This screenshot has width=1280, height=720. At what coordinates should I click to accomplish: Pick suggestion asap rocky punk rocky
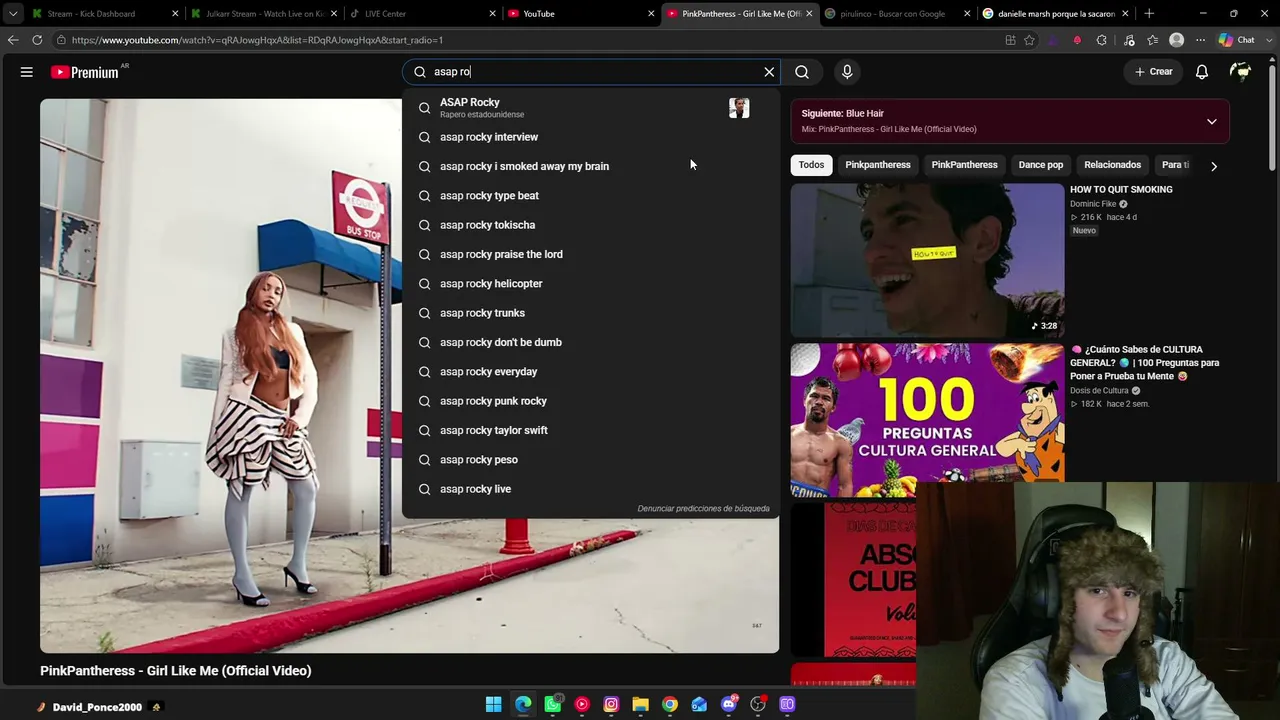point(590,401)
